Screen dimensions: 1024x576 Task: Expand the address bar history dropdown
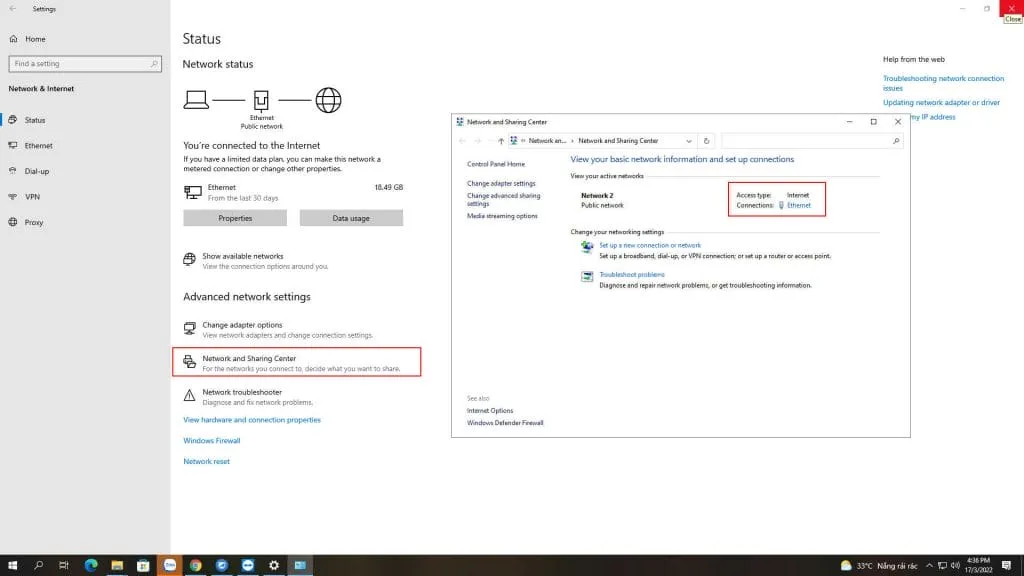pyautogui.click(x=689, y=141)
